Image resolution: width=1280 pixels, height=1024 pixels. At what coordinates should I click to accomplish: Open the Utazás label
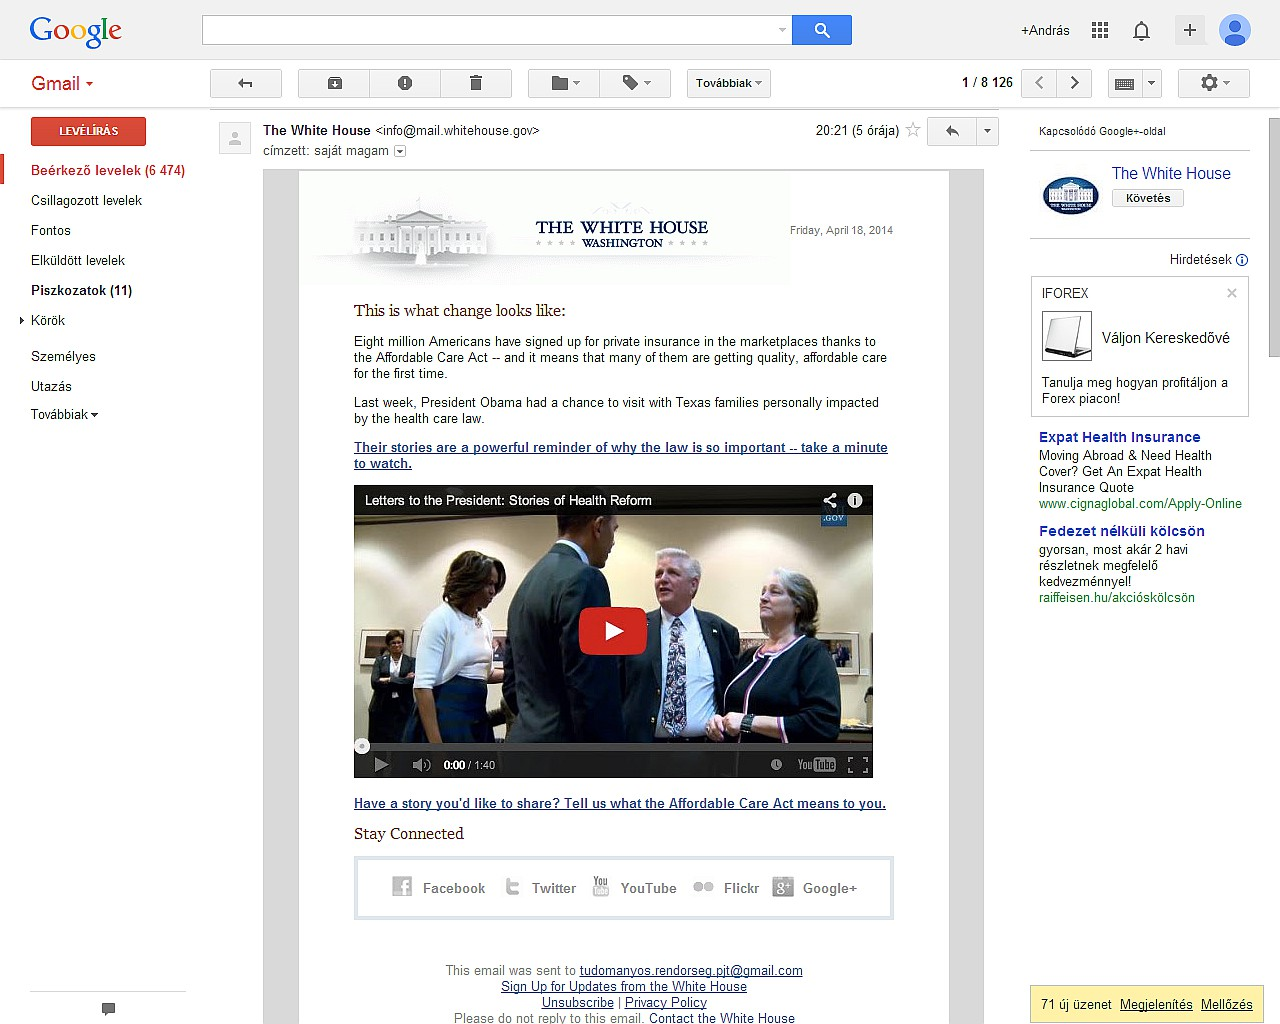tap(51, 386)
